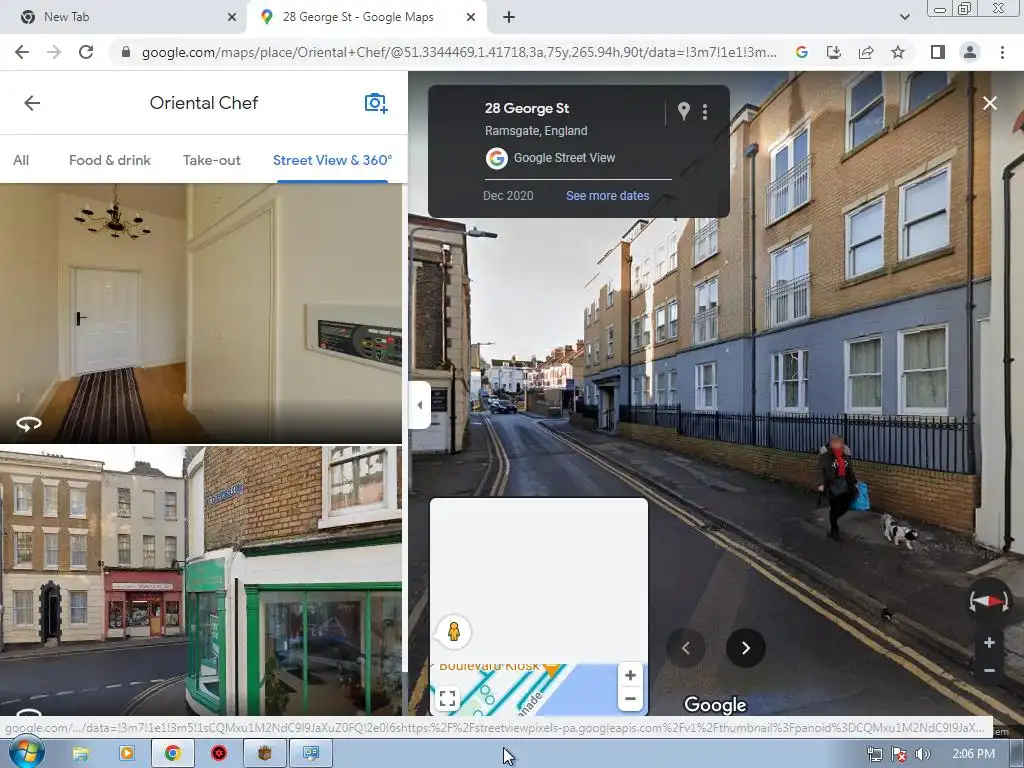The width and height of the screenshot is (1024, 768).
Task: Open the tab search dropdown arrow
Action: [904, 17]
